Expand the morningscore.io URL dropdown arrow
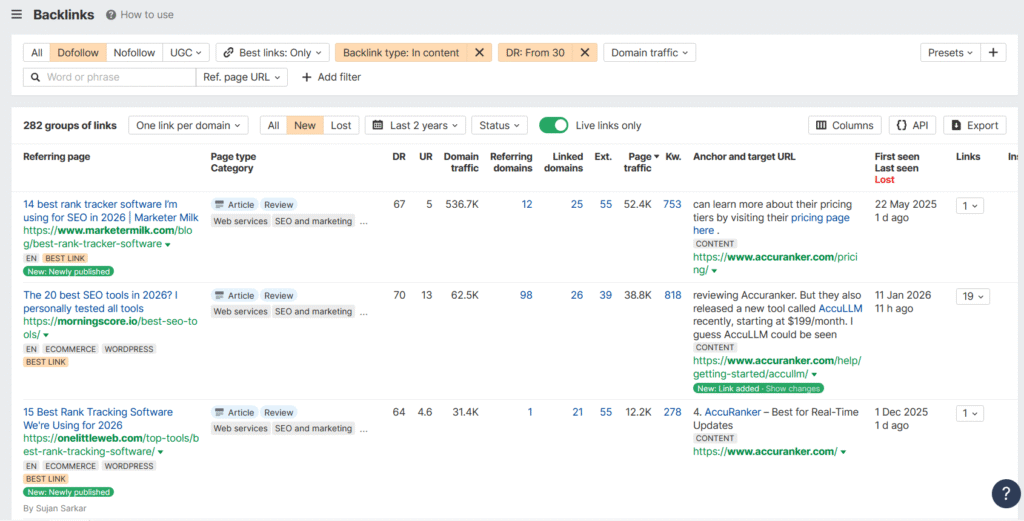The width and height of the screenshot is (1024, 521). pyautogui.click(x=46, y=336)
